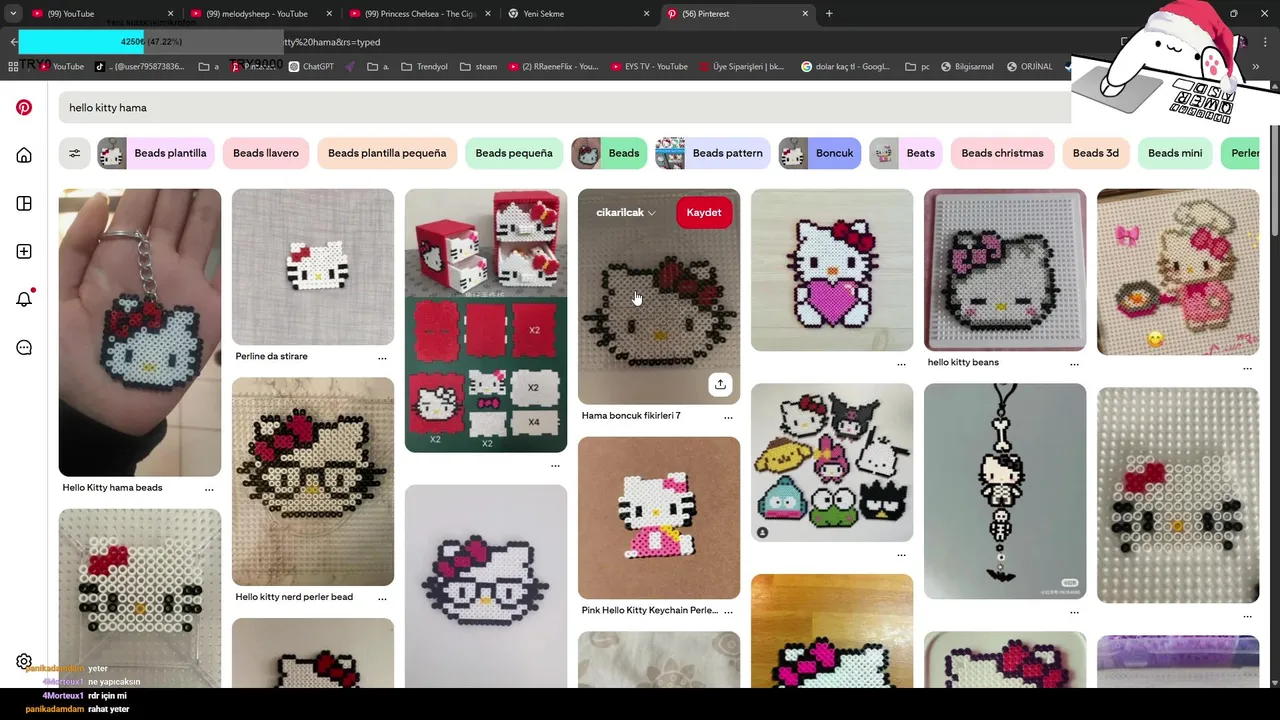This screenshot has height=720, width=1280.
Task: Open the search filters icon
Action: click(x=74, y=153)
